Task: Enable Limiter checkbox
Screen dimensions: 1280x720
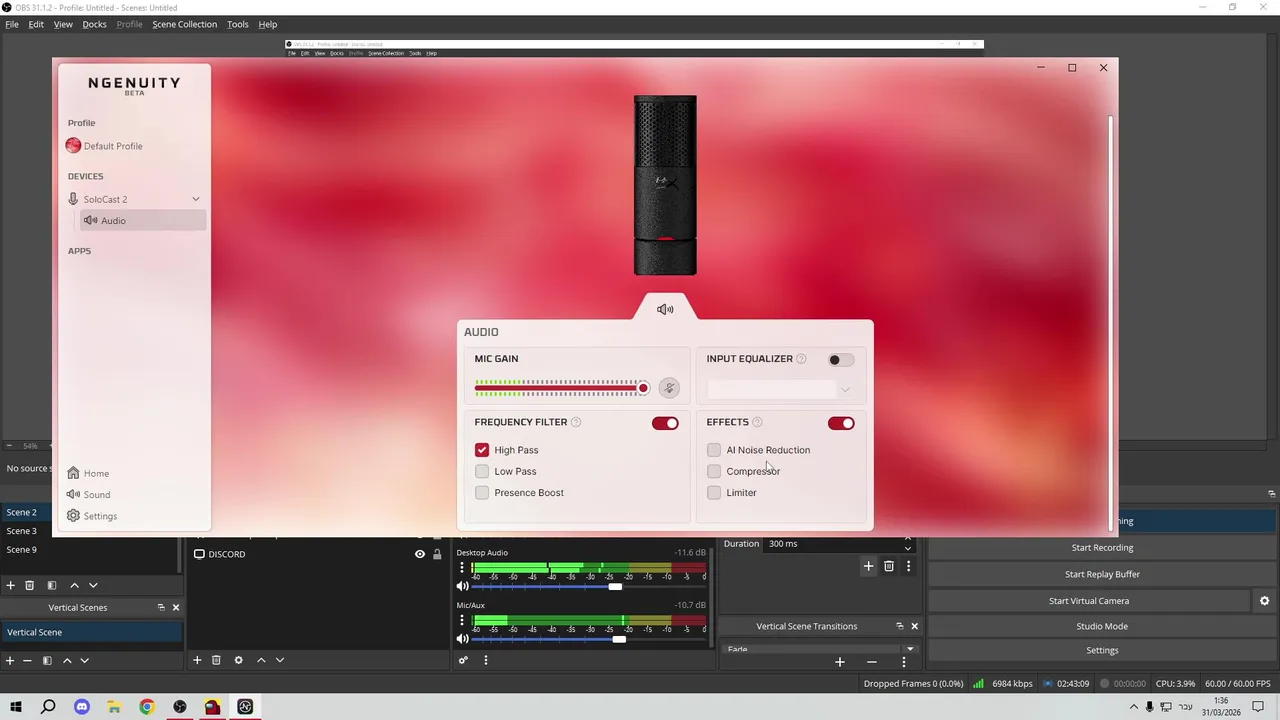Action: point(714,492)
